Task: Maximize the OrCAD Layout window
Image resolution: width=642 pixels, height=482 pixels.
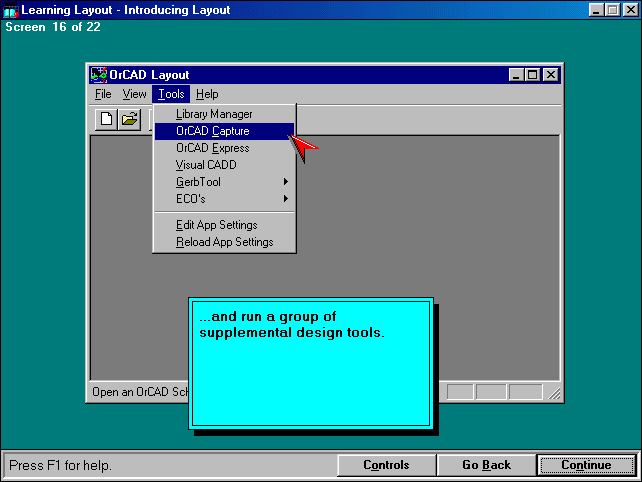Action: [532, 75]
